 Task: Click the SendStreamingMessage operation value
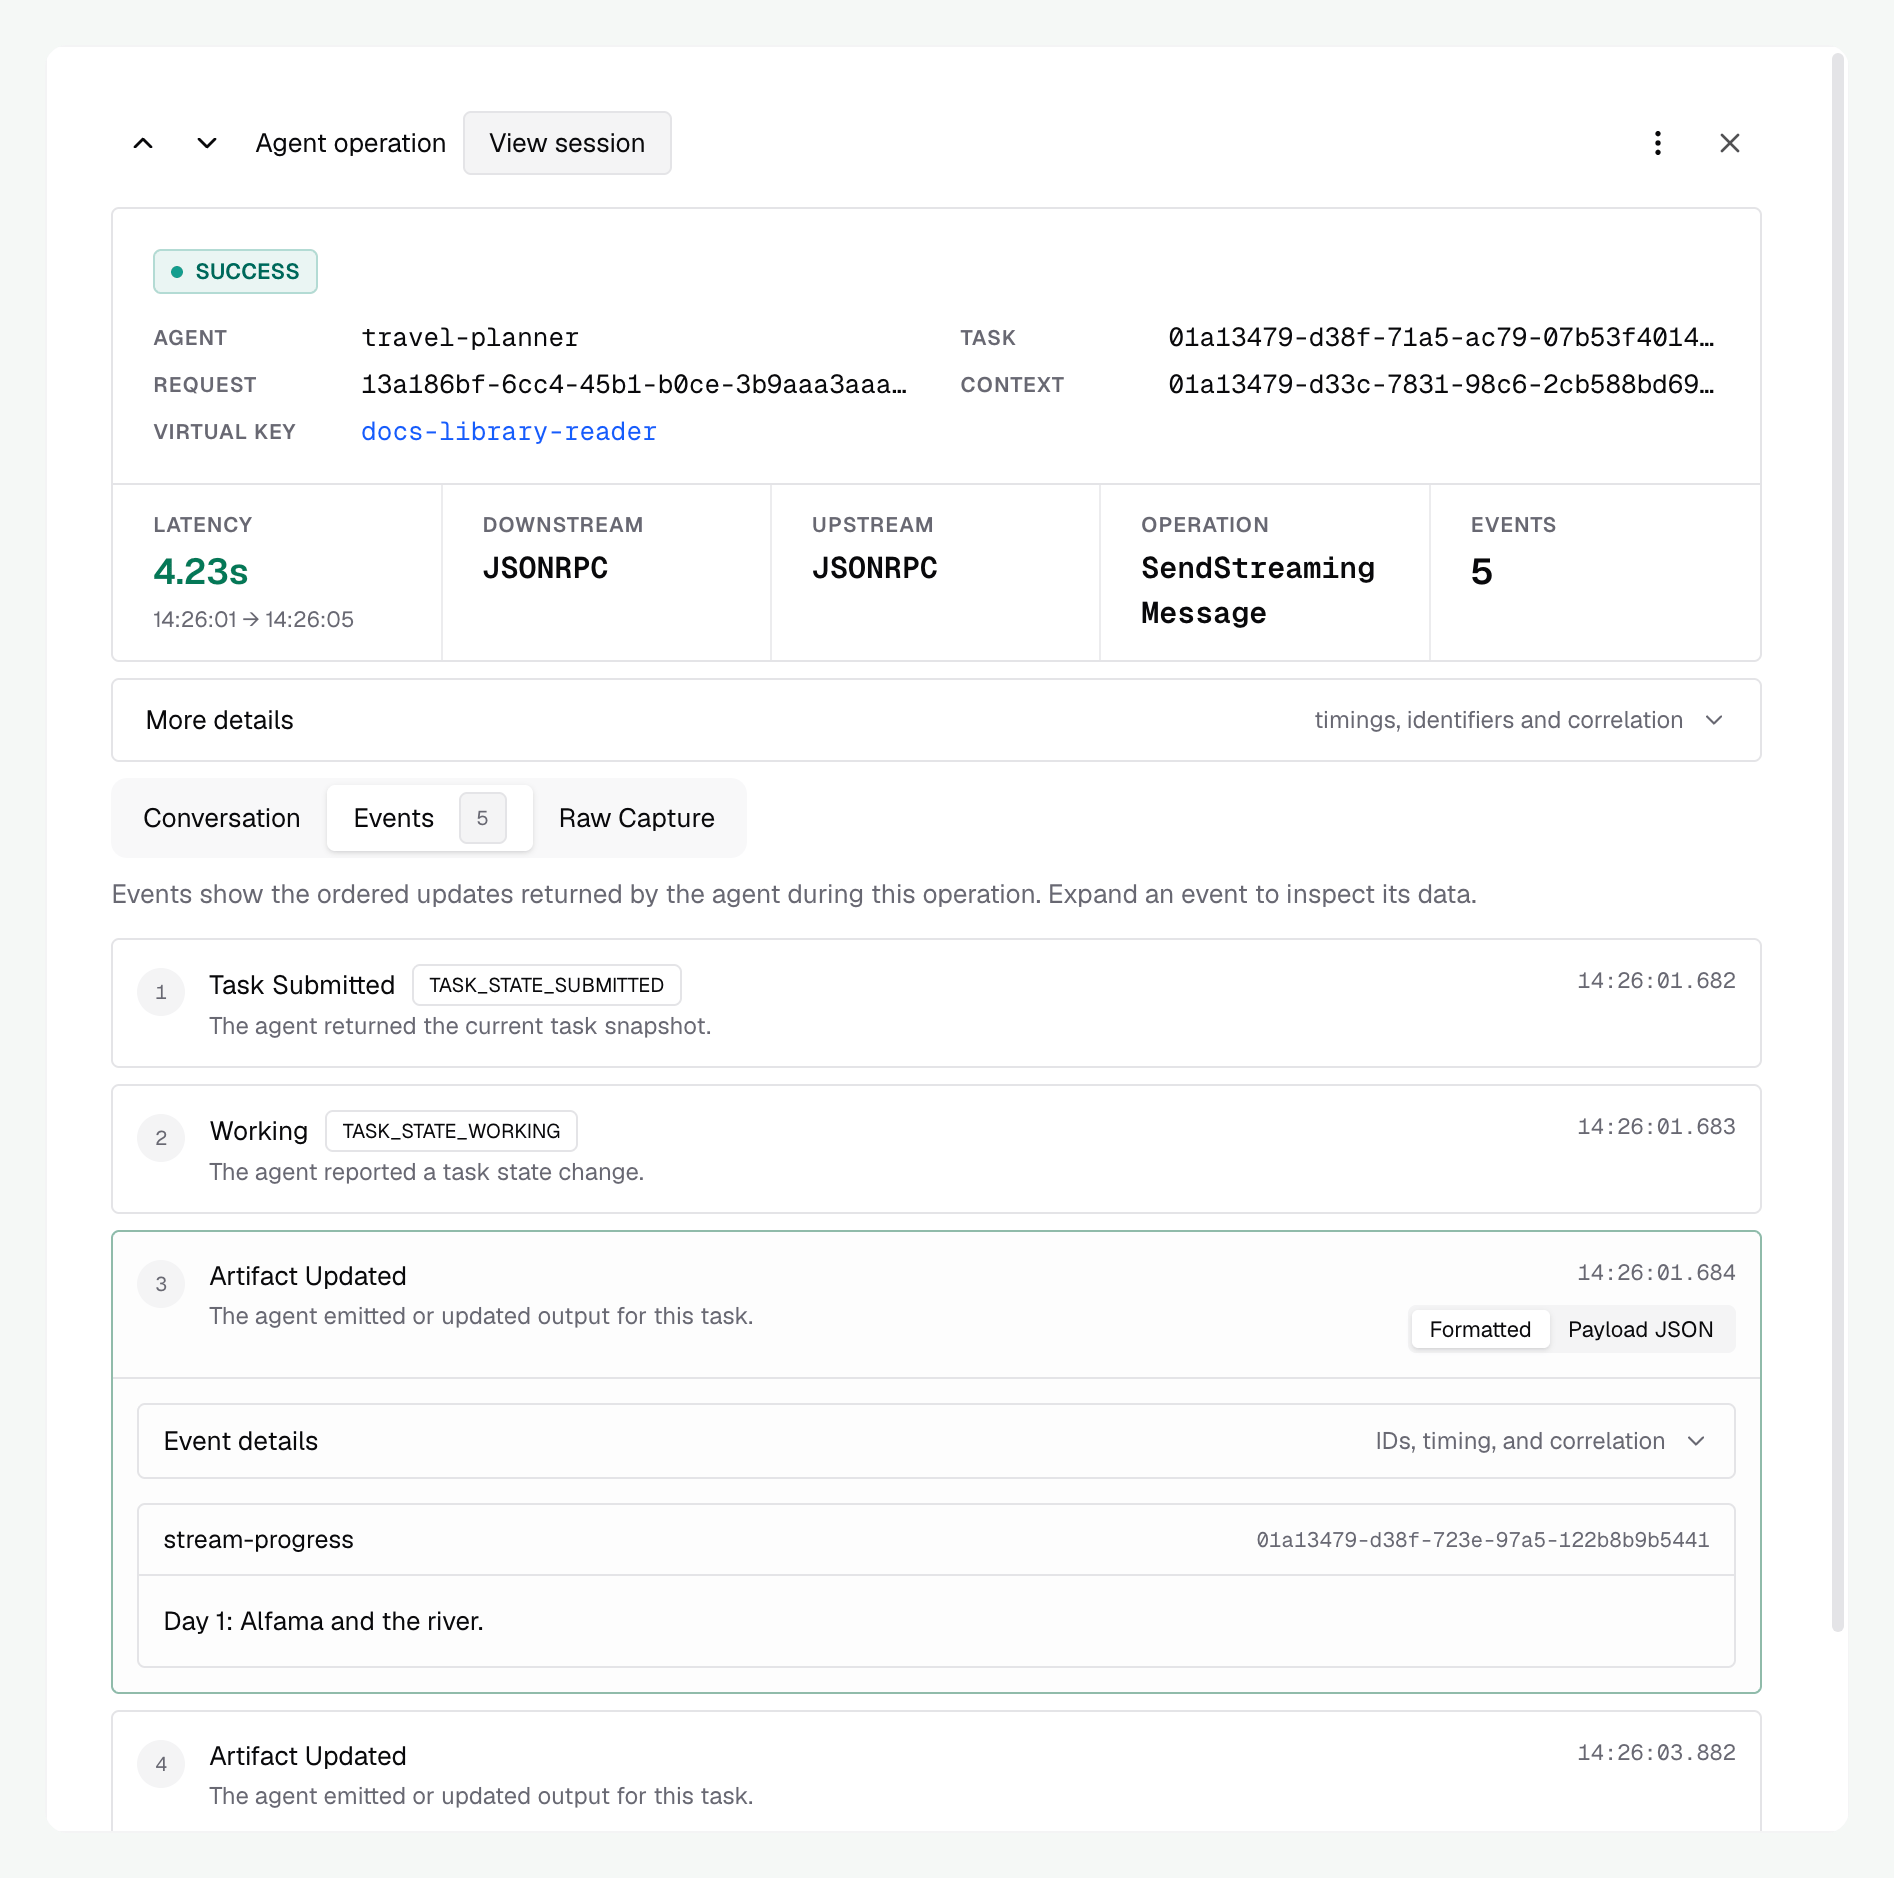[1258, 590]
